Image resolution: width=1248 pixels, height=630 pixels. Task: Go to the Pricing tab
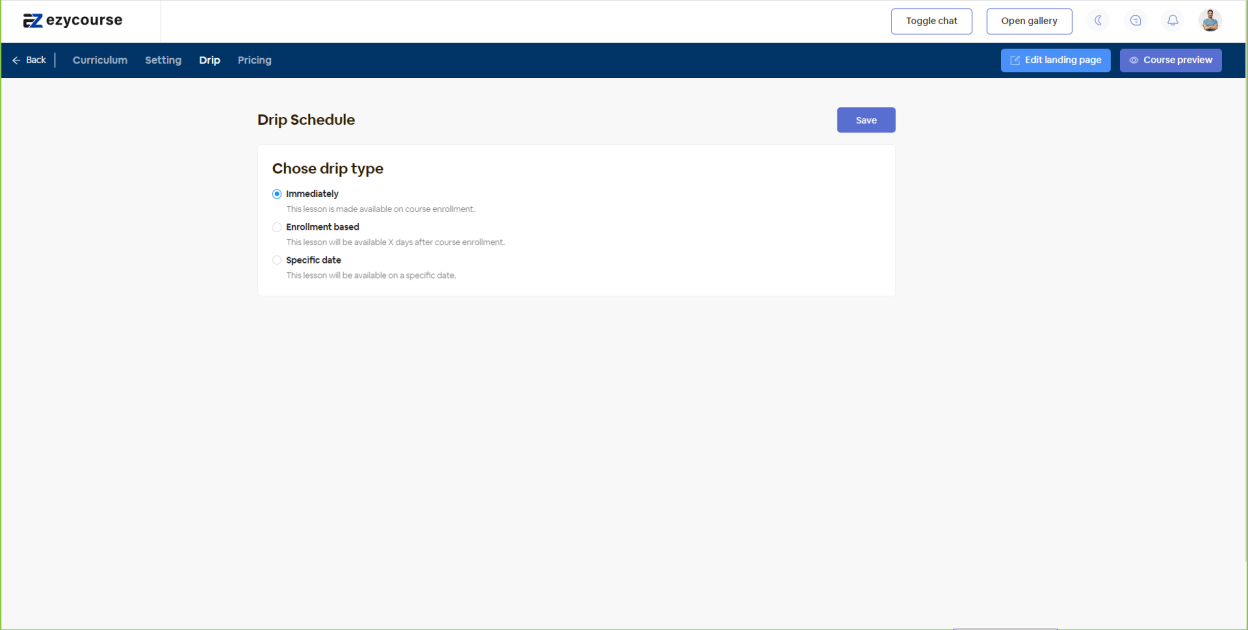pyautogui.click(x=254, y=60)
